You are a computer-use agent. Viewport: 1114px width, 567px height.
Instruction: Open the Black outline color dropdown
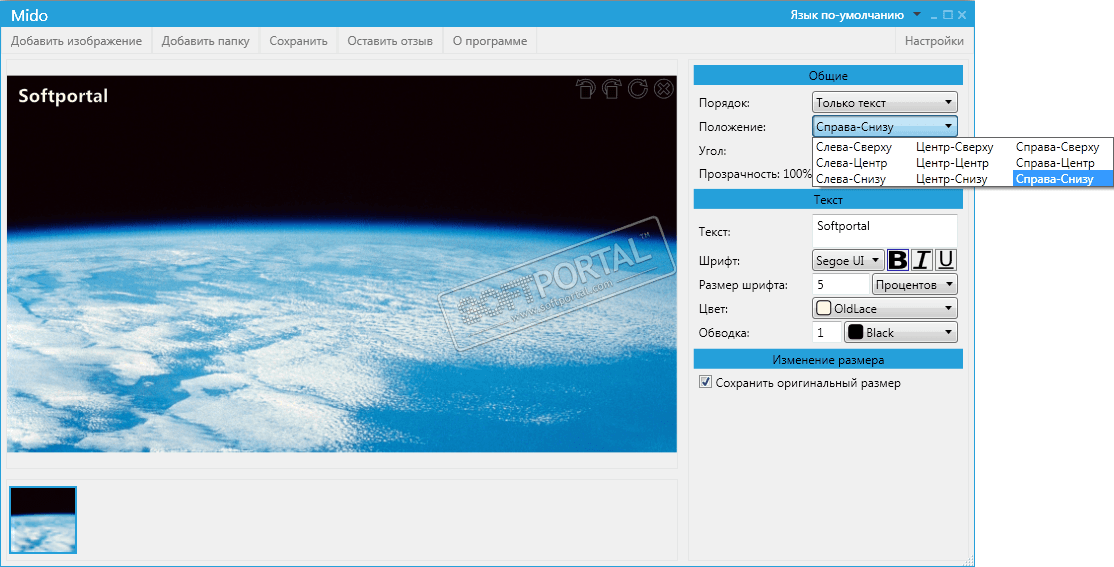point(901,333)
